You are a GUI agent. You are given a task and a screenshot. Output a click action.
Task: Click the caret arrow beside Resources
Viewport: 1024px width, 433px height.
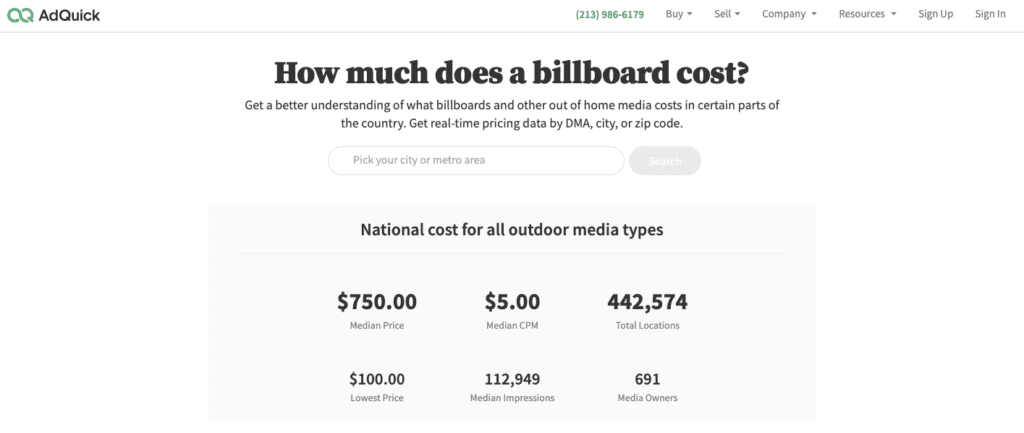[x=893, y=14]
